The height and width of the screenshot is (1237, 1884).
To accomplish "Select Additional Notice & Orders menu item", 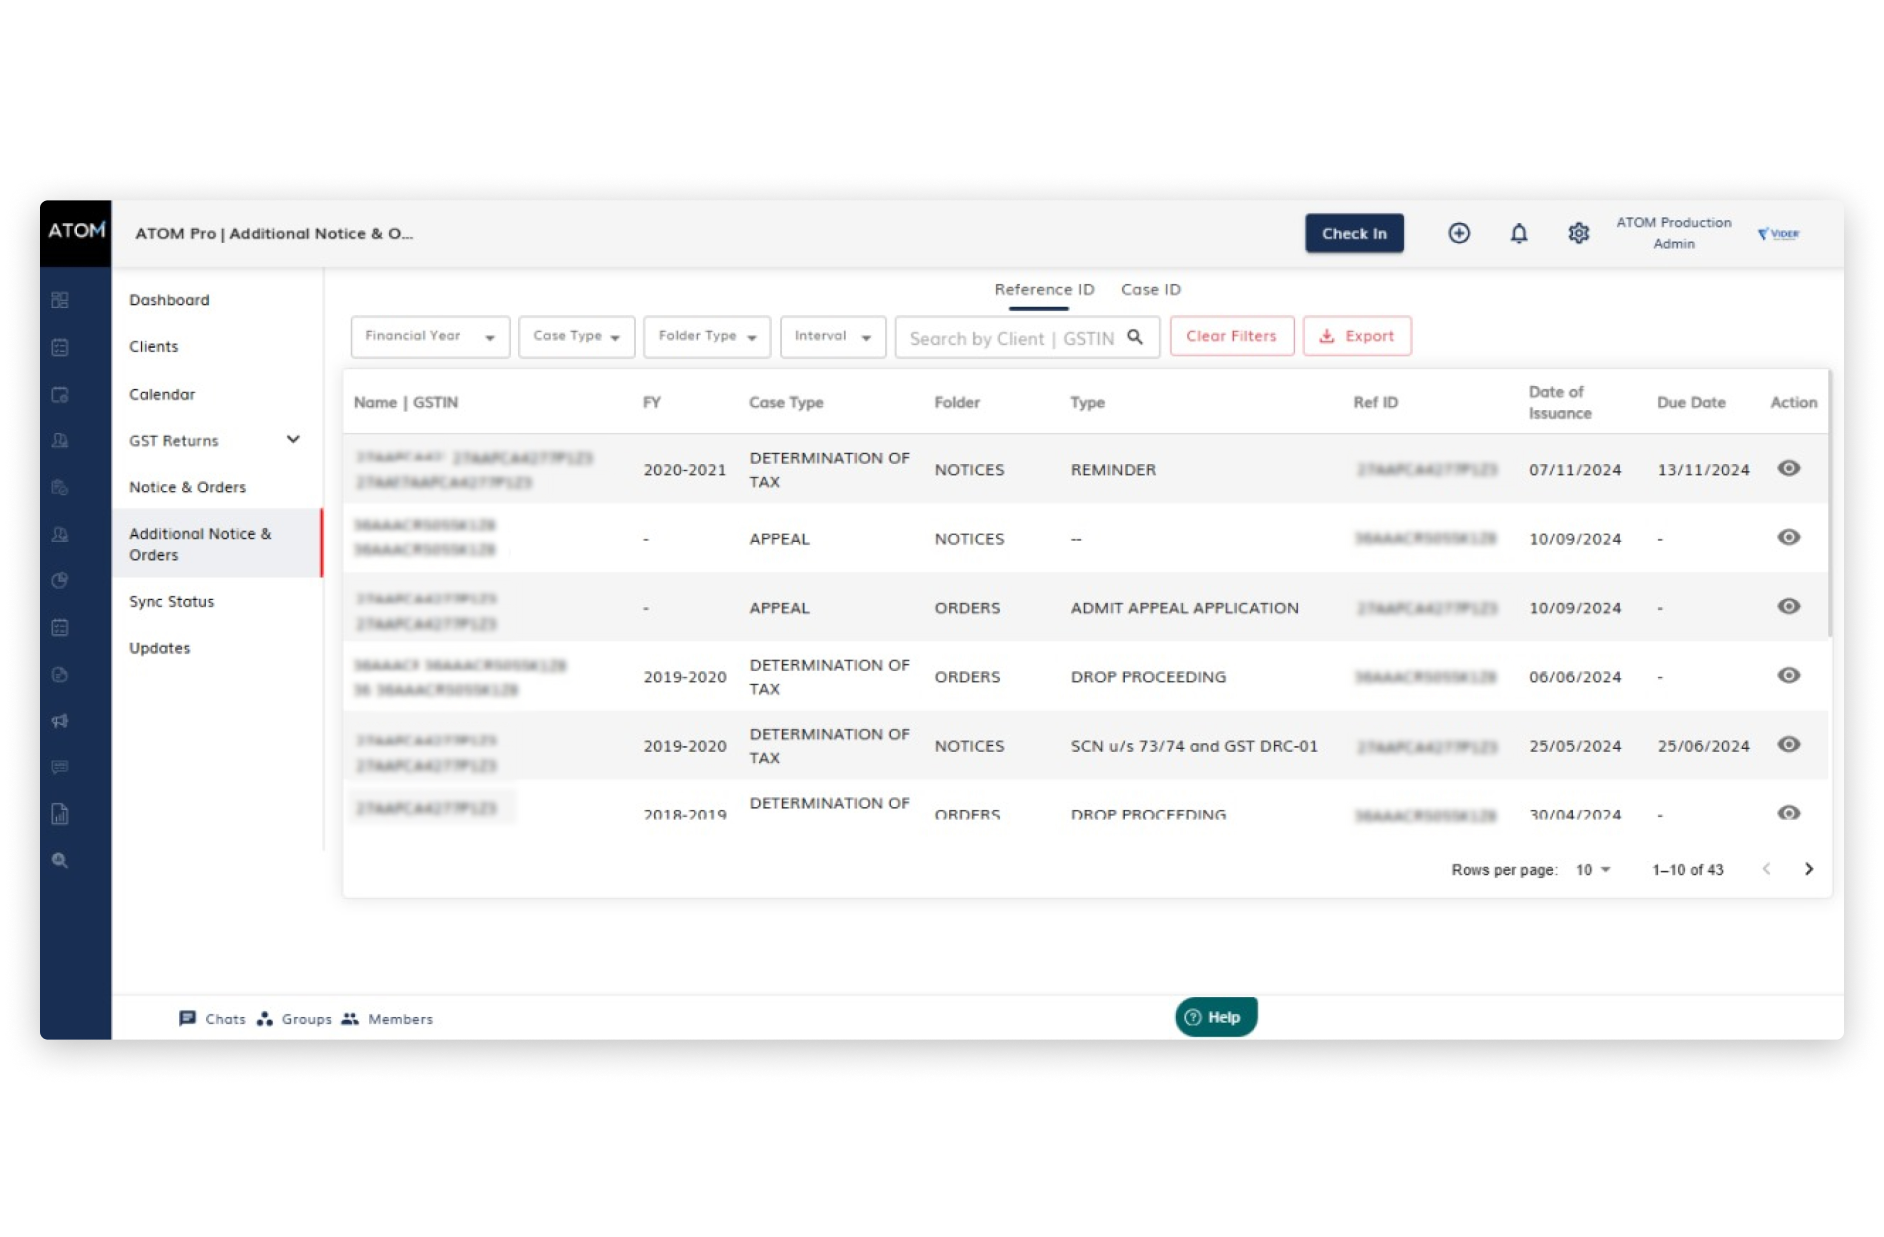I will [x=217, y=544].
